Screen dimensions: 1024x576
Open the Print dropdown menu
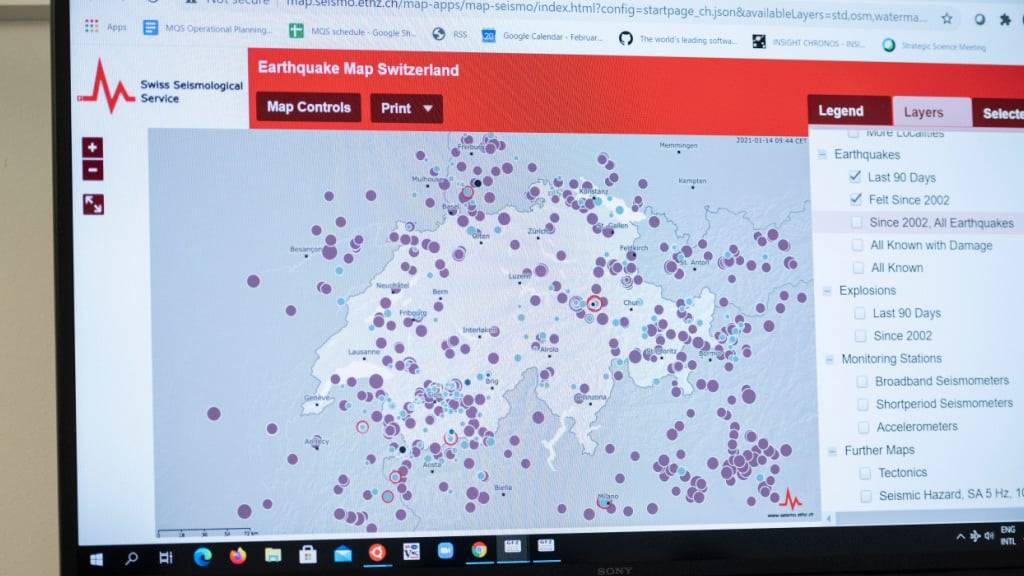point(407,108)
